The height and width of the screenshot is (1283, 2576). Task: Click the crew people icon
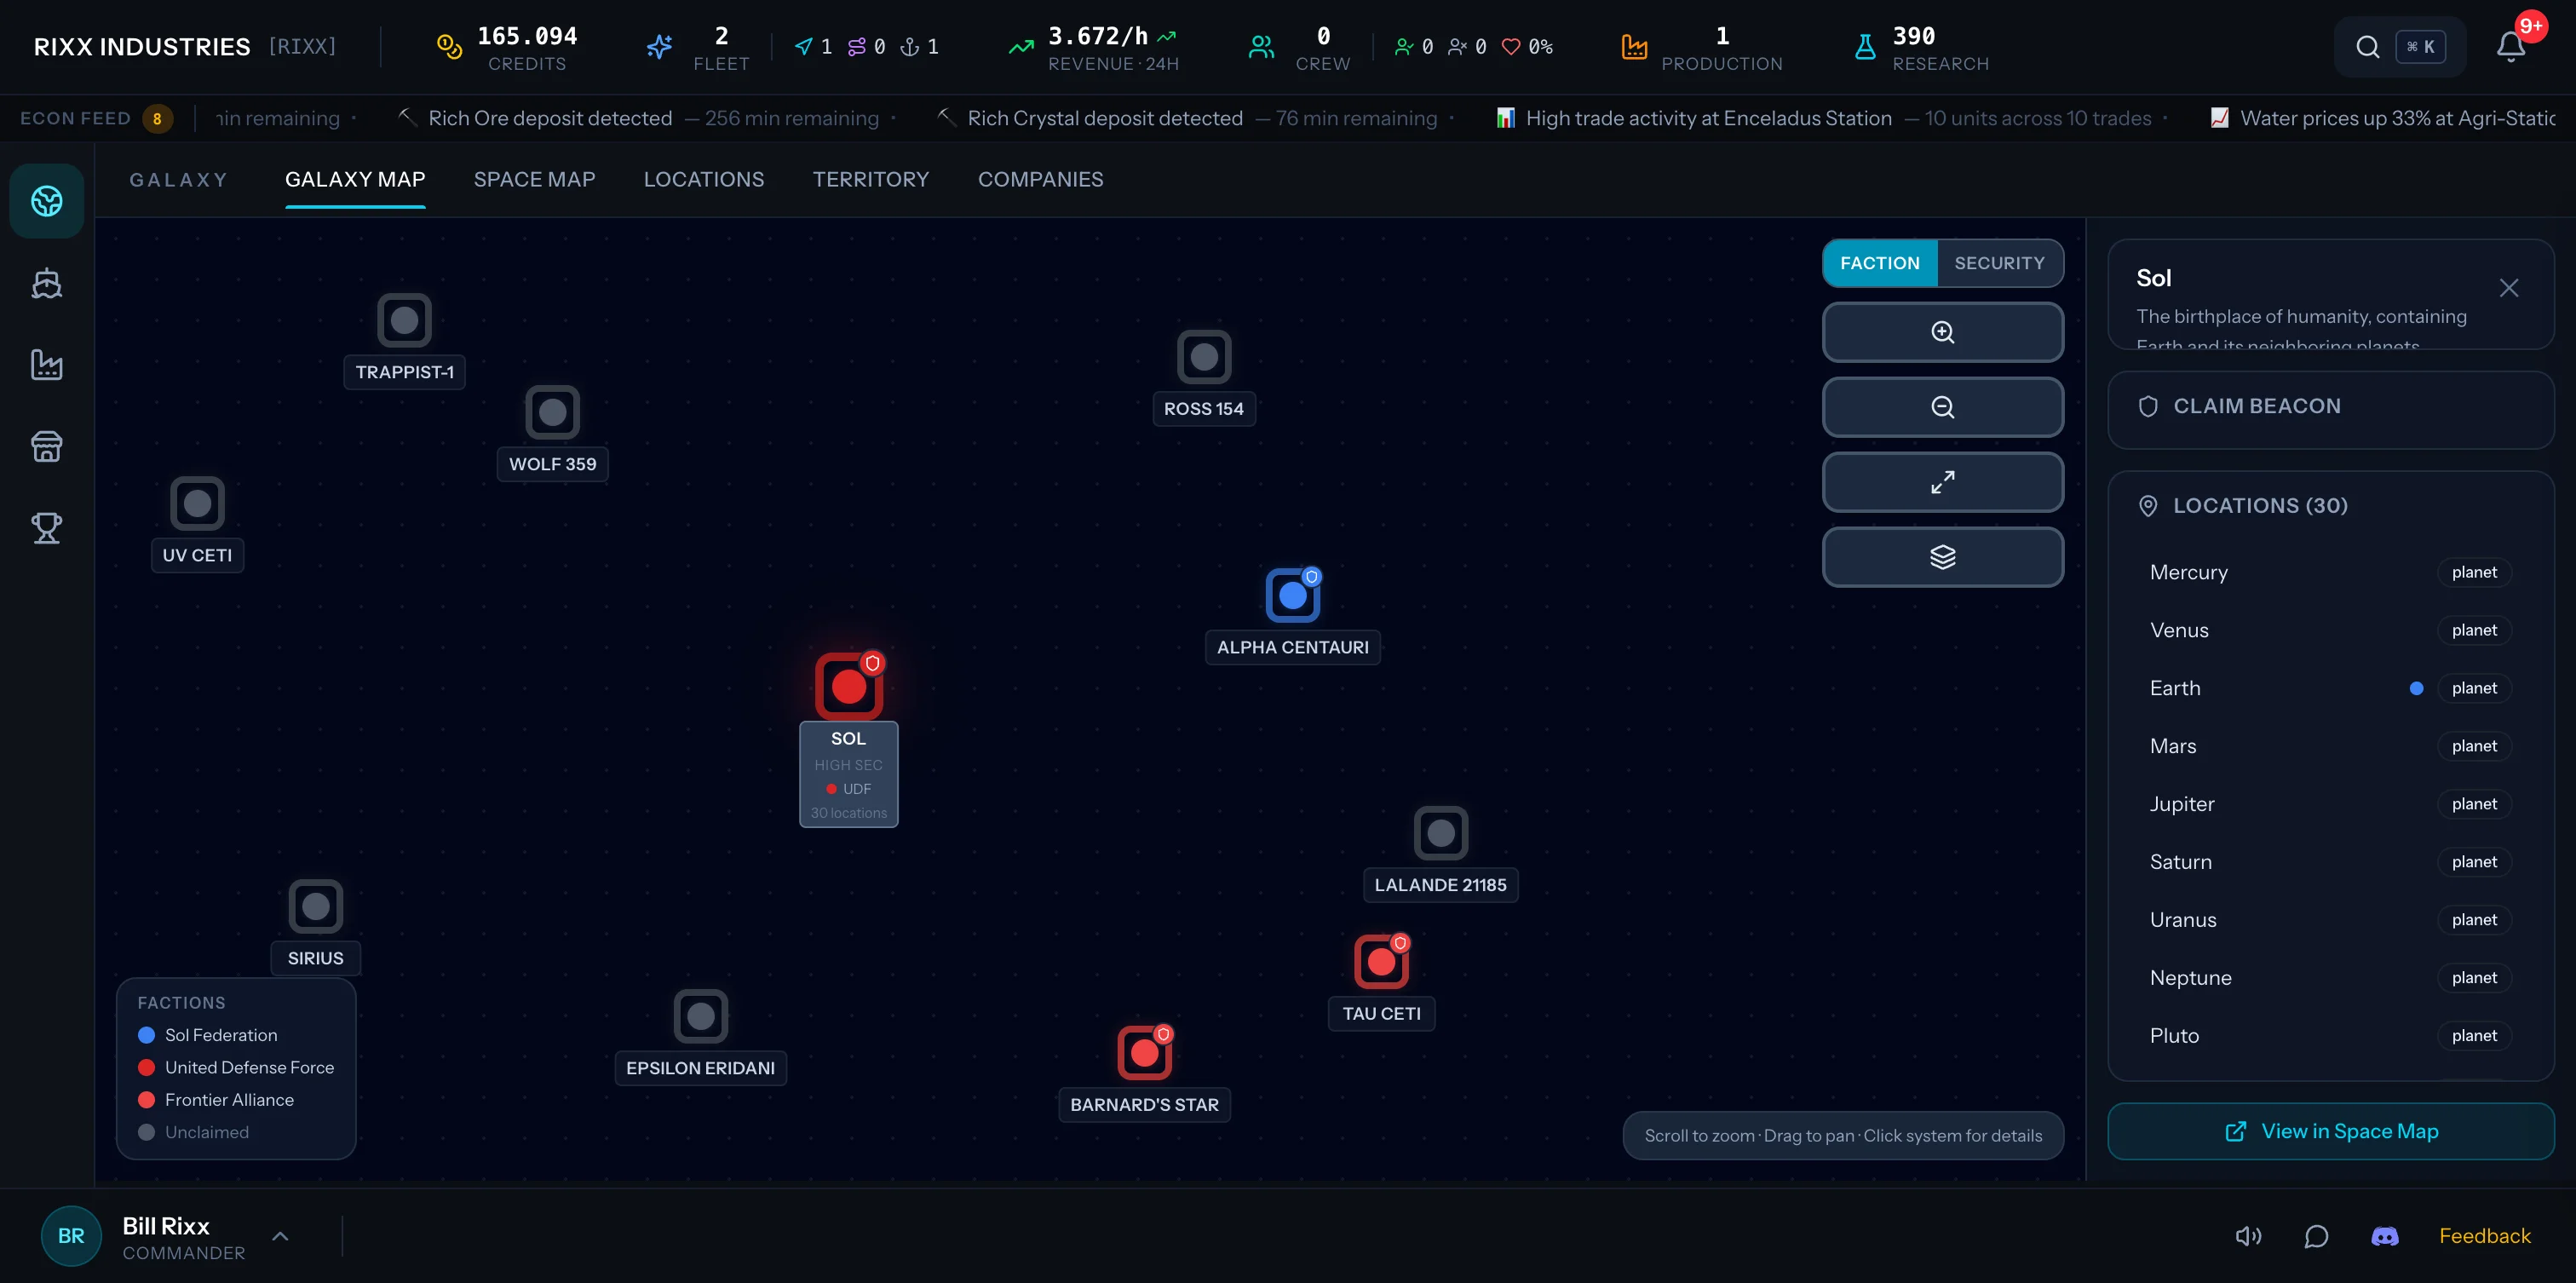[1261, 47]
